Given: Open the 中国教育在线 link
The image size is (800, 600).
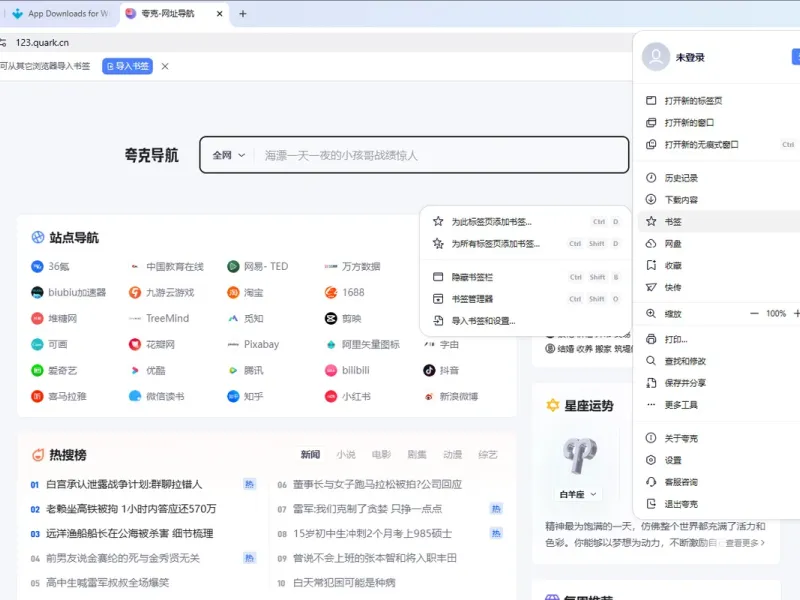Looking at the screenshot, I should tap(174, 266).
